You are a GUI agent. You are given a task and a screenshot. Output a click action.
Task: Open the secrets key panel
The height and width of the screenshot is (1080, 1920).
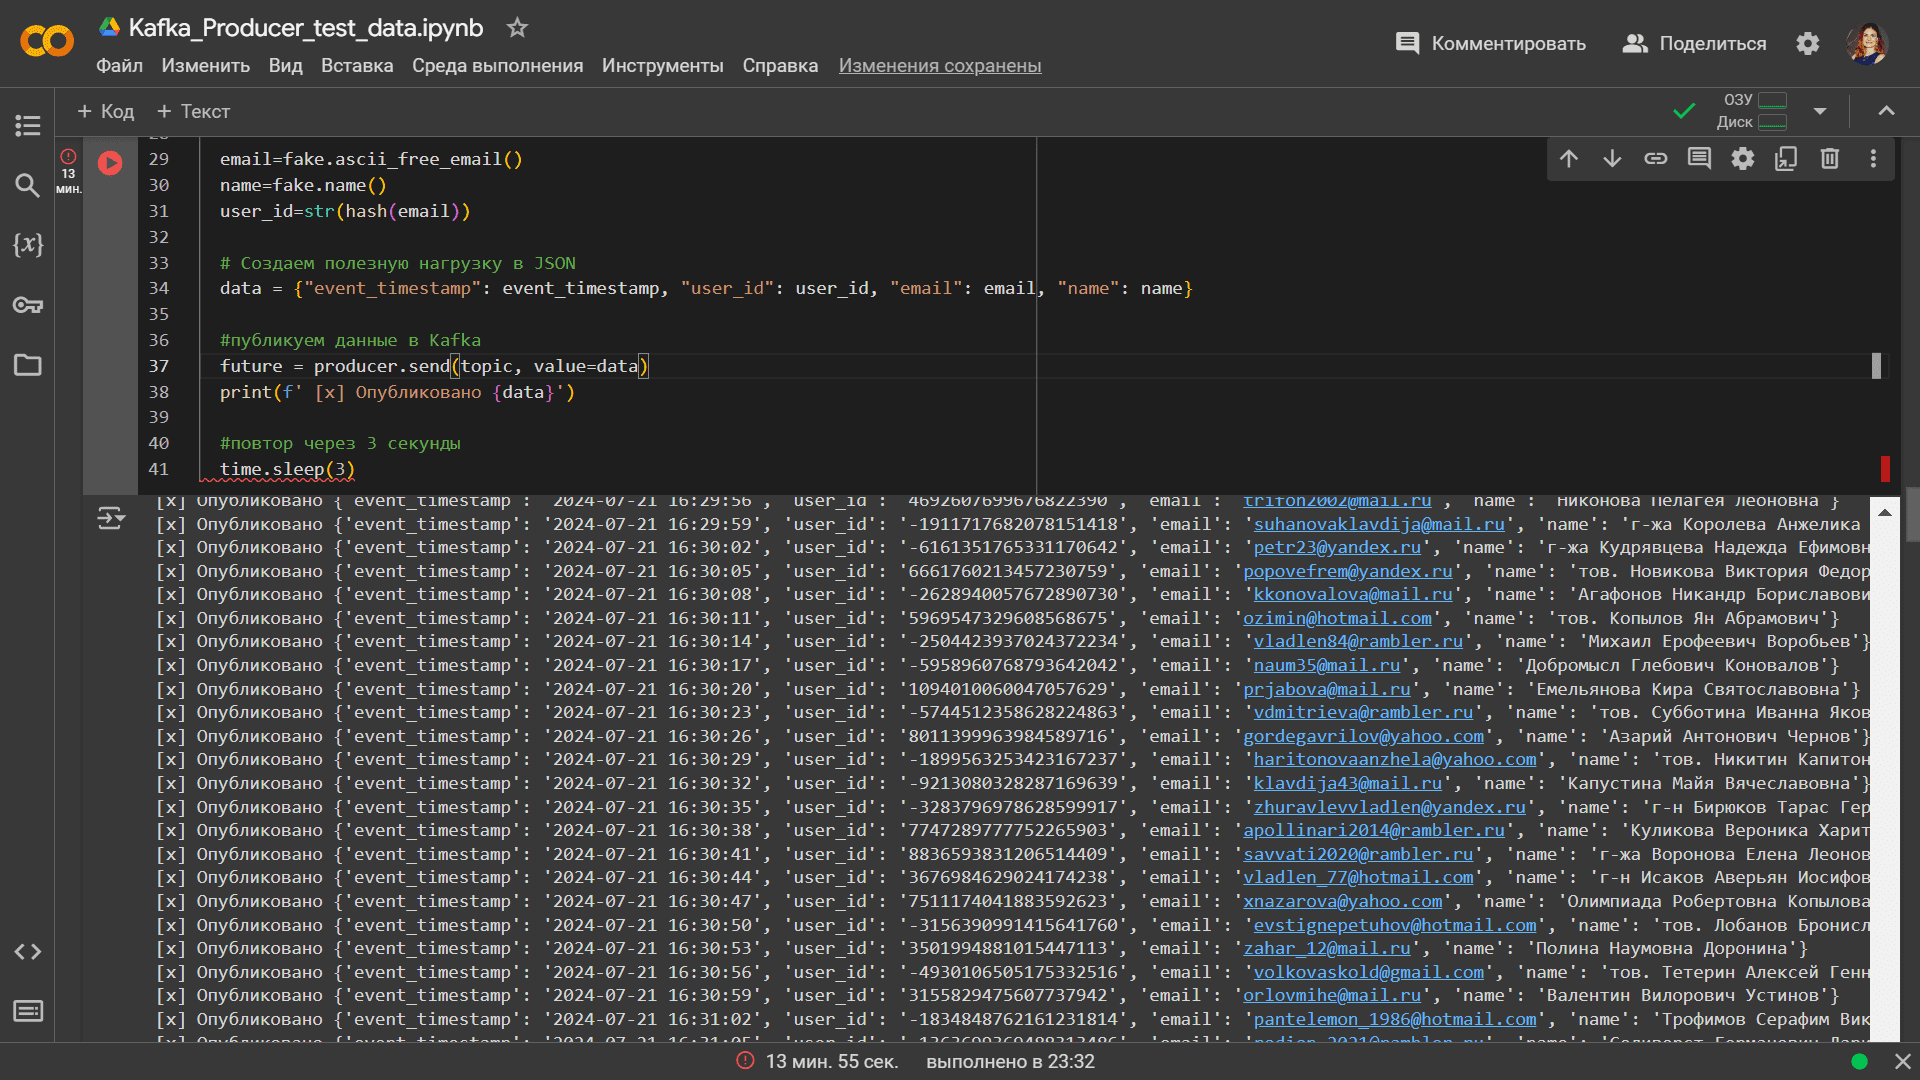click(28, 305)
